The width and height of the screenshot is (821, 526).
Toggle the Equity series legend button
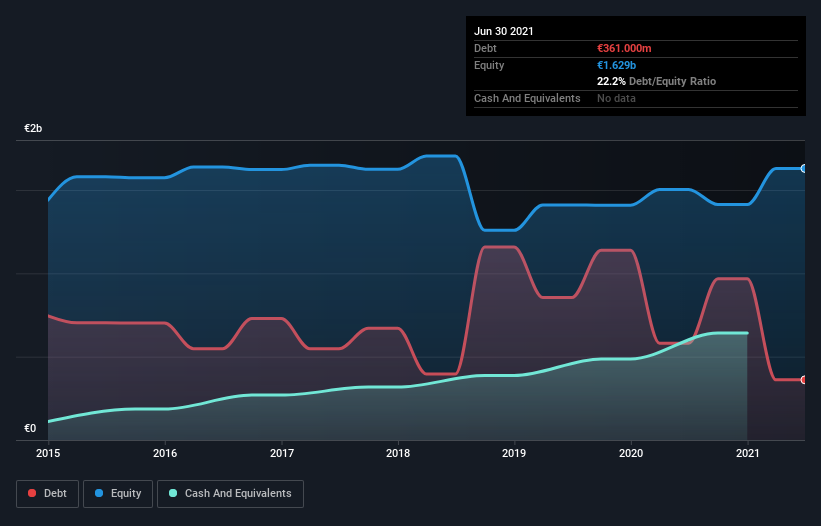118,494
